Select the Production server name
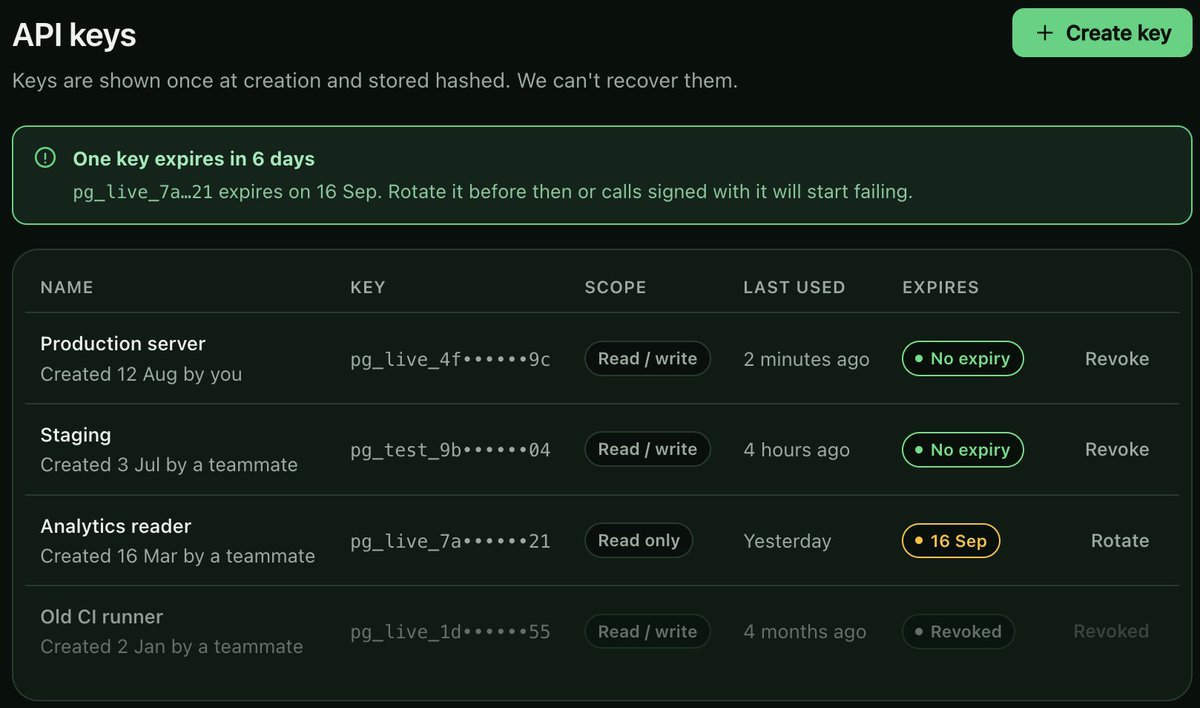The width and height of the screenshot is (1200, 708). pyautogui.click(x=123, y=344)
